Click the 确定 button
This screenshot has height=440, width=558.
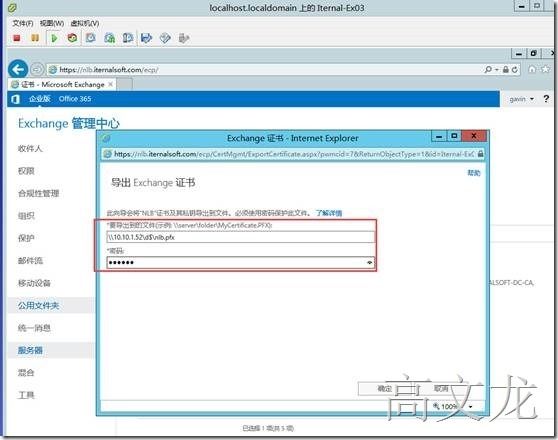pos(384,389)
